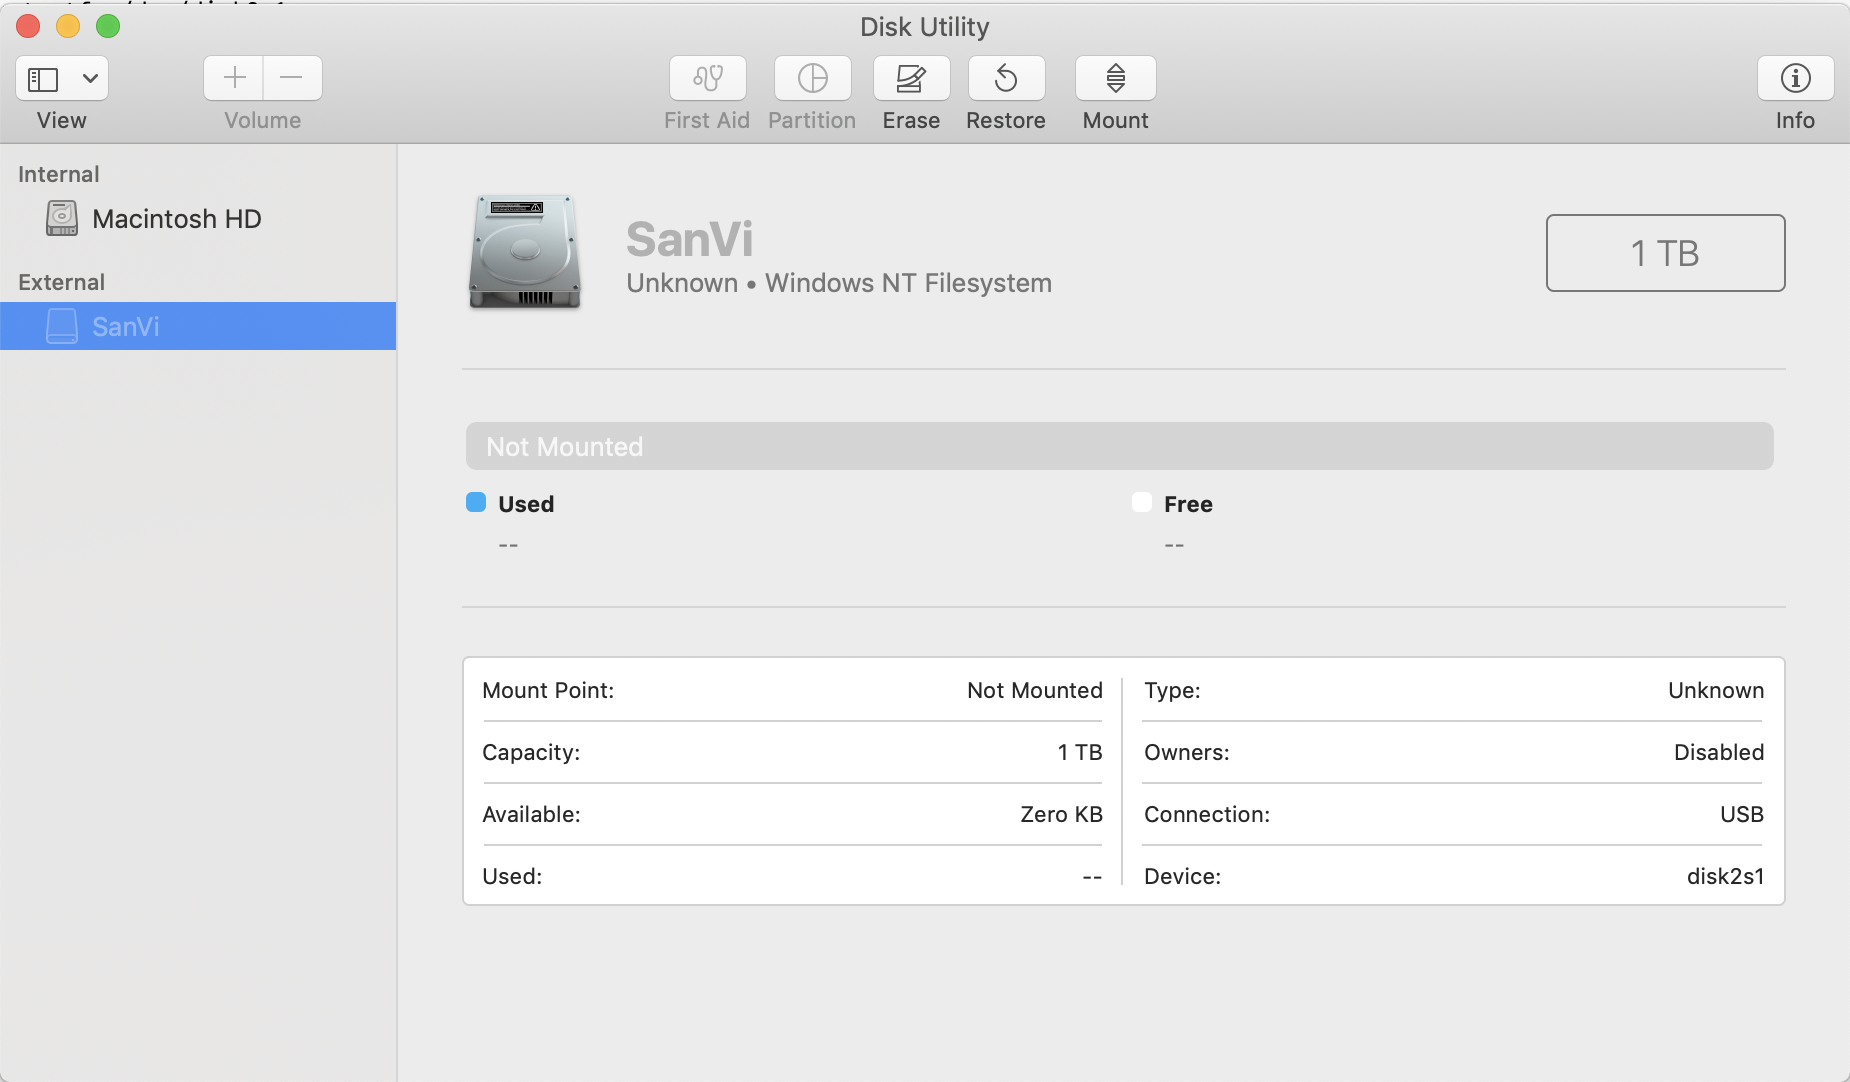Open the Partition tool

point(812,78)
